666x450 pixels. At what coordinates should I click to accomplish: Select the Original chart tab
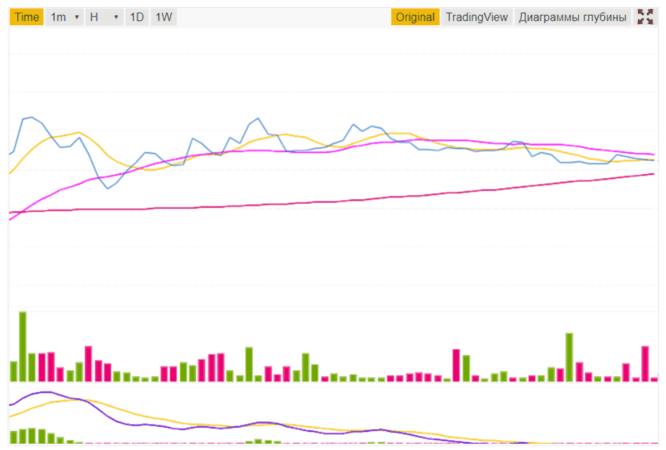pyautogui.click(x=415, y=17)
